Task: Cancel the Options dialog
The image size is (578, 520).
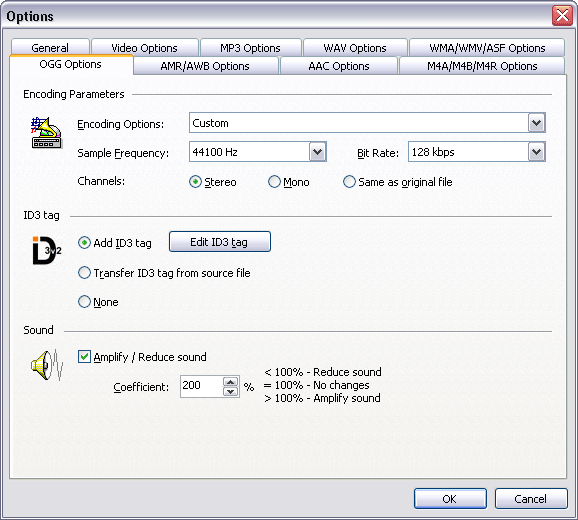Action: pos(531,499)
